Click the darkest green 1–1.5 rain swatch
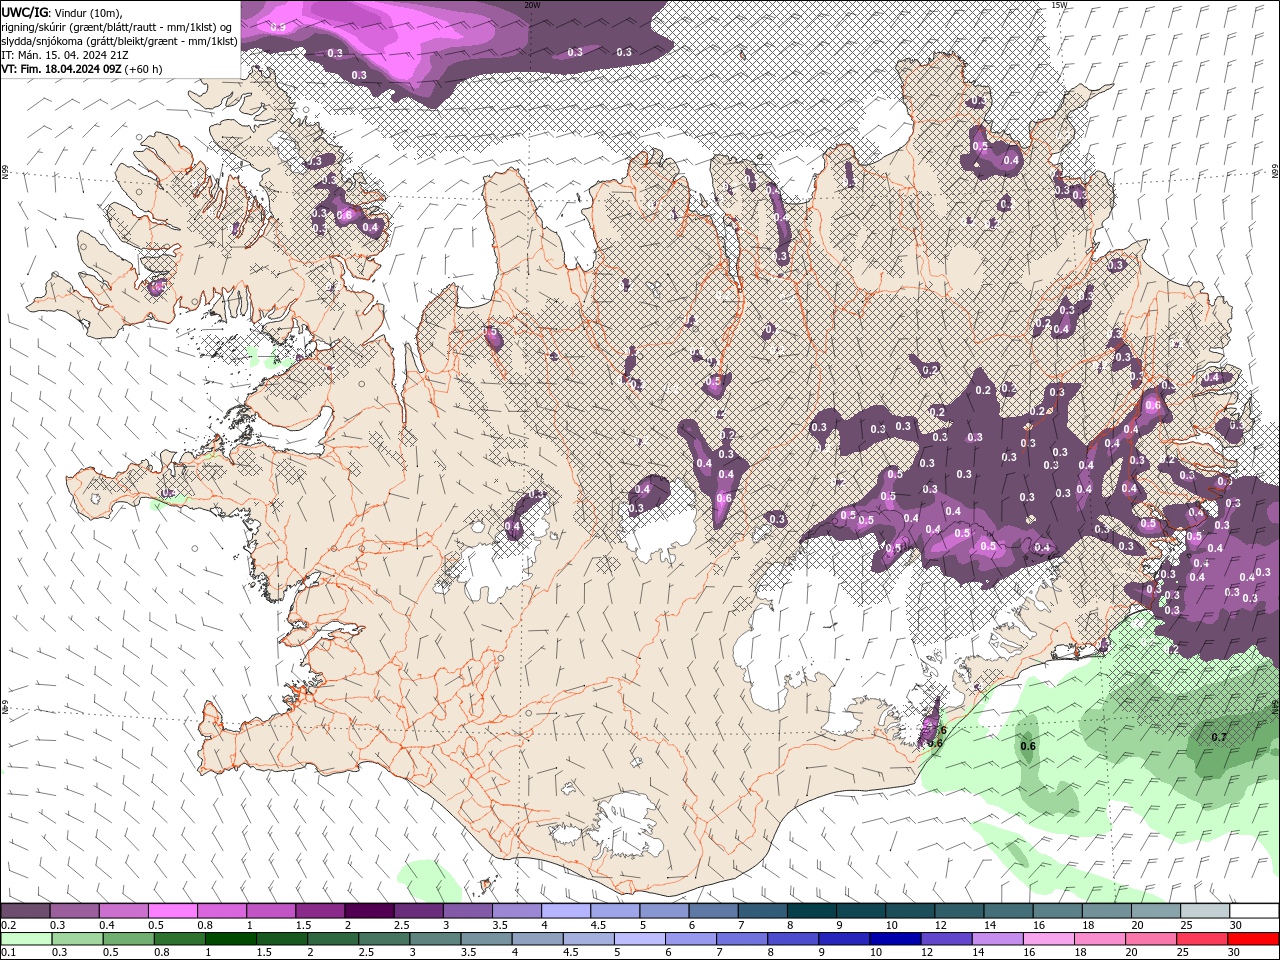The height and width of the screenshot is (960, 1280). 231,938
